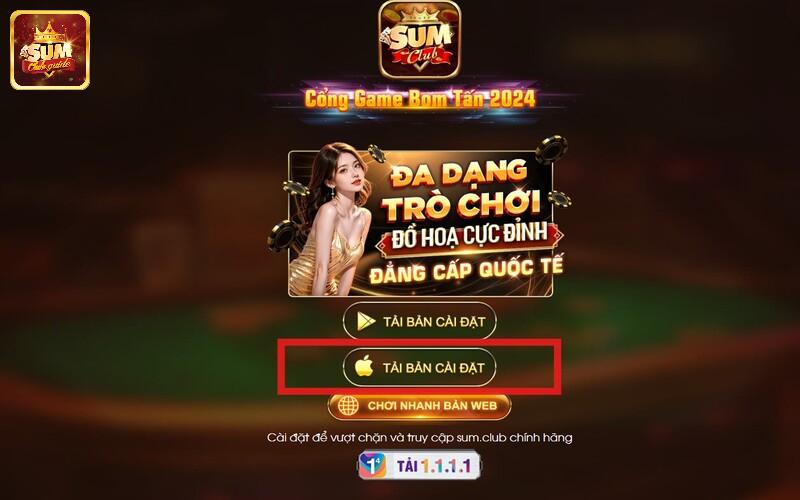
Task: Click the sum.club chính hãng install text
Action: coord(419,438)
